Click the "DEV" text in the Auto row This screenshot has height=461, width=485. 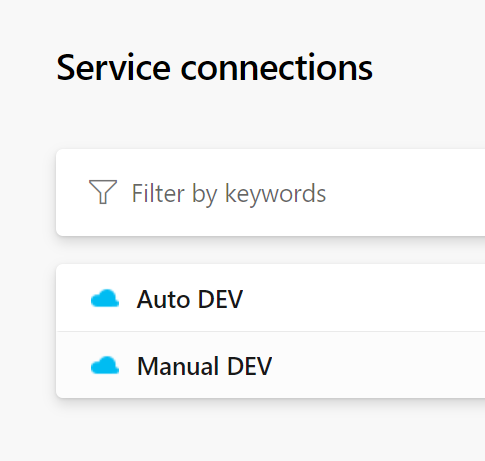pos(220,299)
